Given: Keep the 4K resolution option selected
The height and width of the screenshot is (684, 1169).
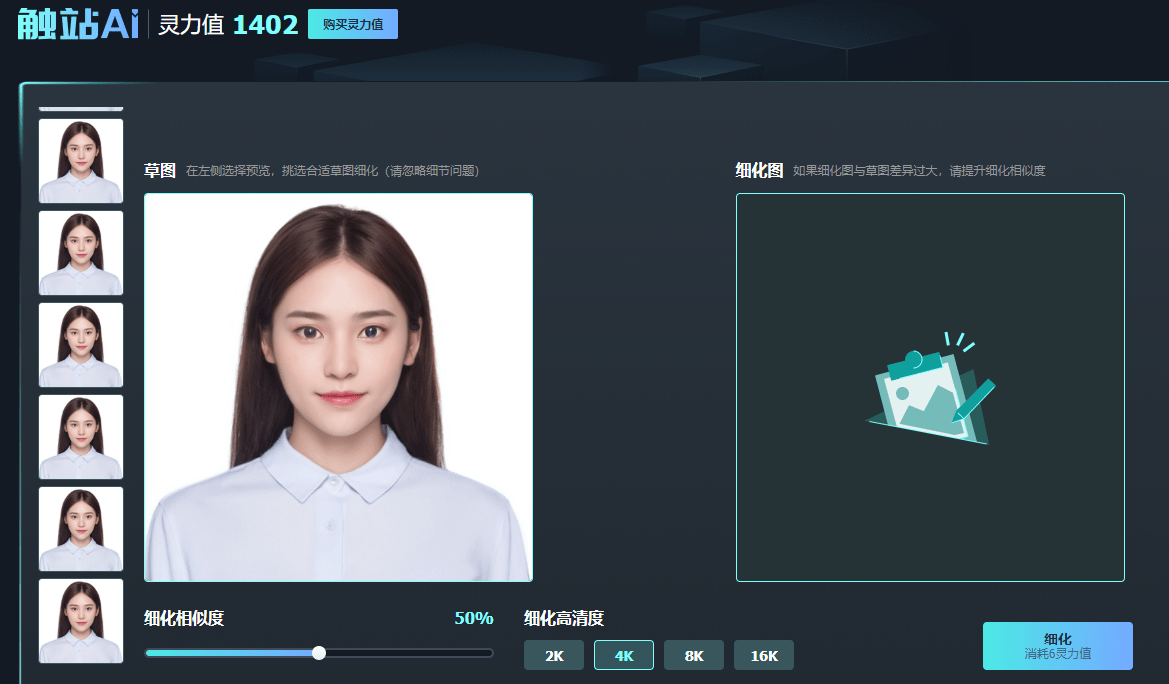Looking at the screenshot, I should [x=623, y=655].
